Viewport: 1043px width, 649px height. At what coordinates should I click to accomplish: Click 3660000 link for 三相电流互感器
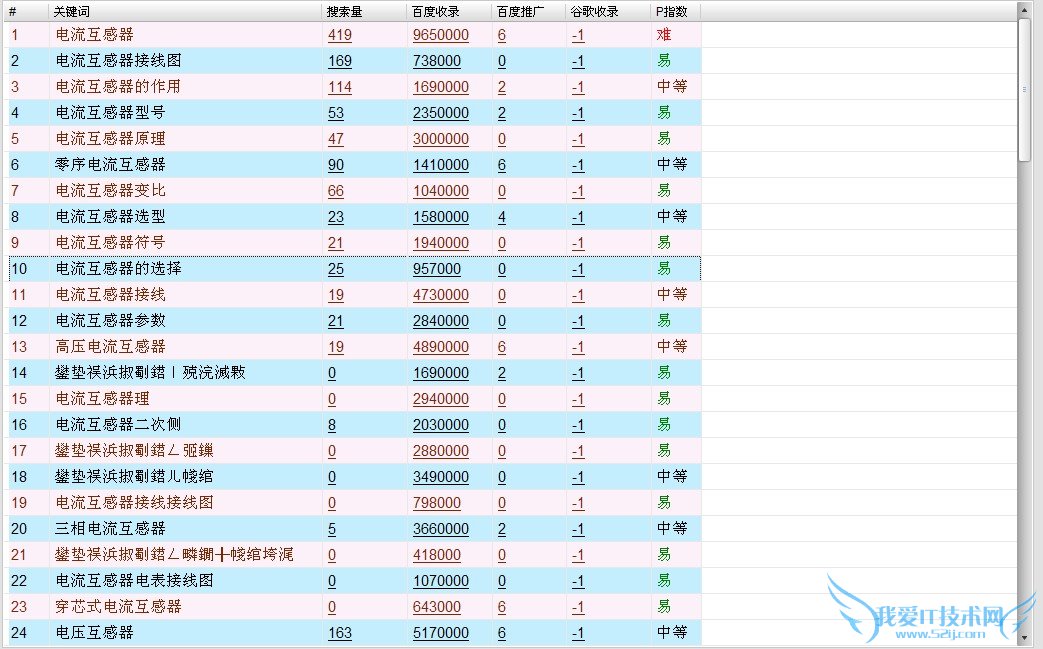[440, 529]
